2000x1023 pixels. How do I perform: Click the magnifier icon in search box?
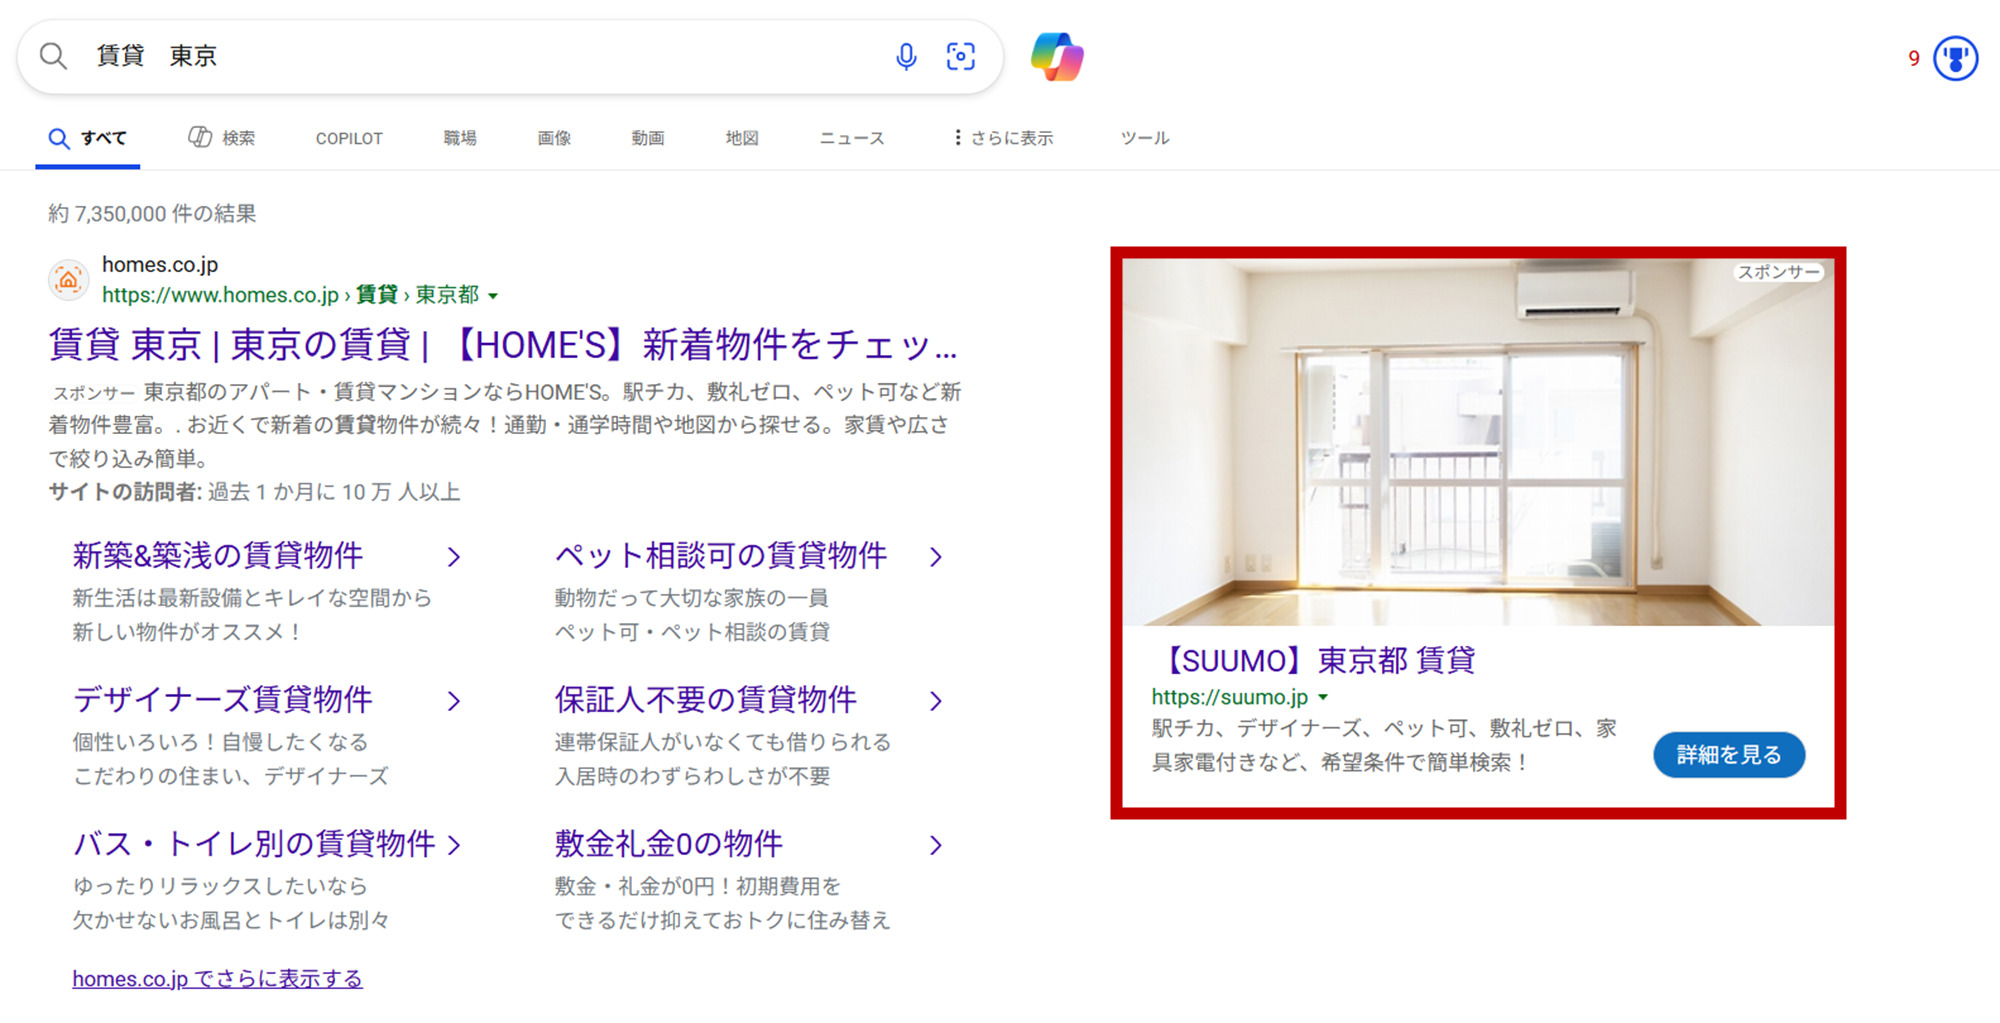53,56
